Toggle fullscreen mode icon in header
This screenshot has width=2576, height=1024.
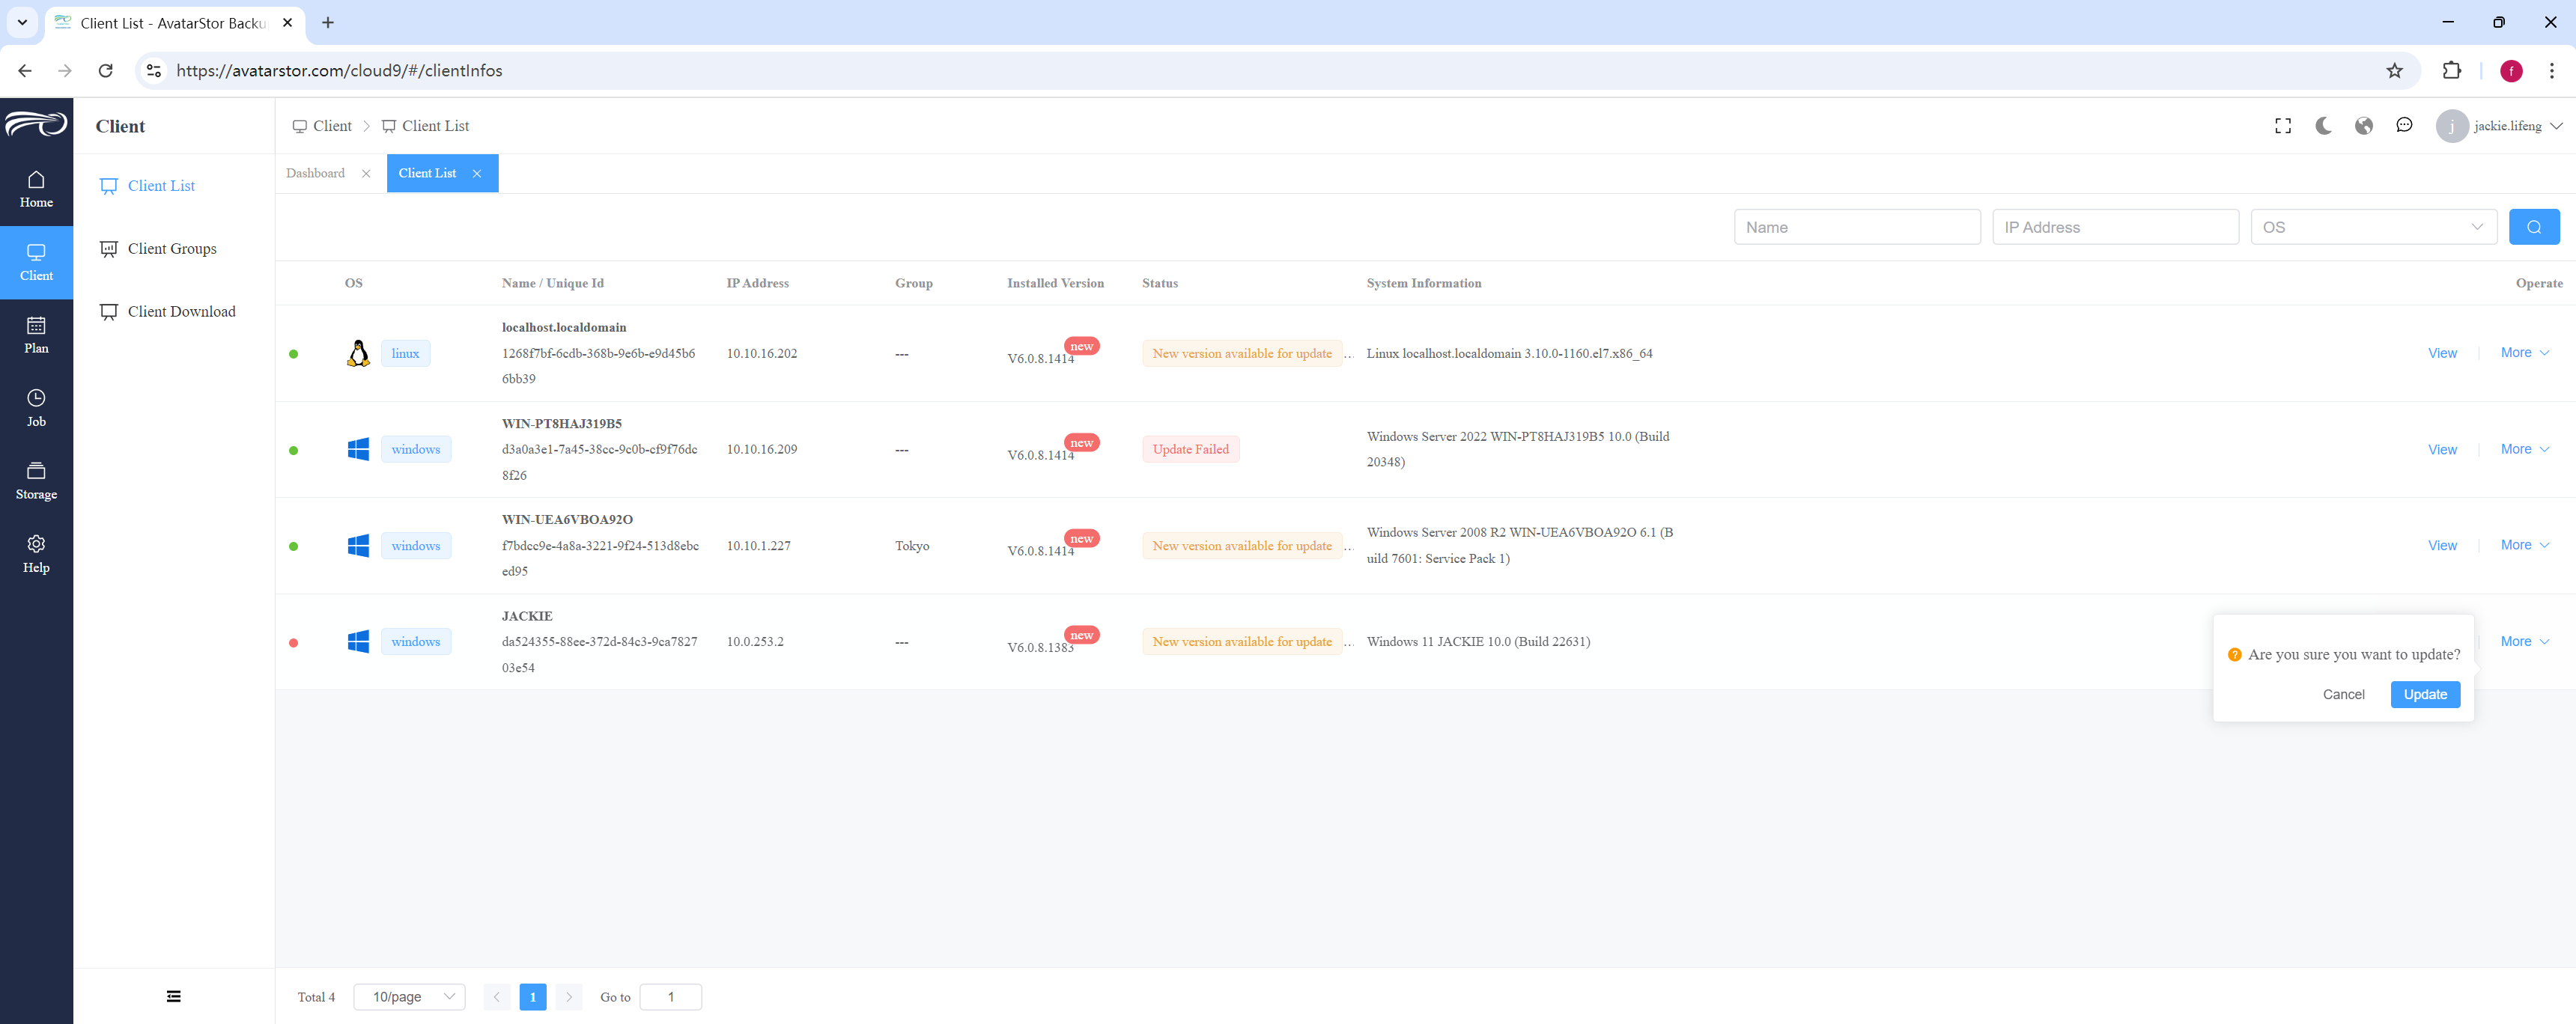click(x=2283, y=126)
